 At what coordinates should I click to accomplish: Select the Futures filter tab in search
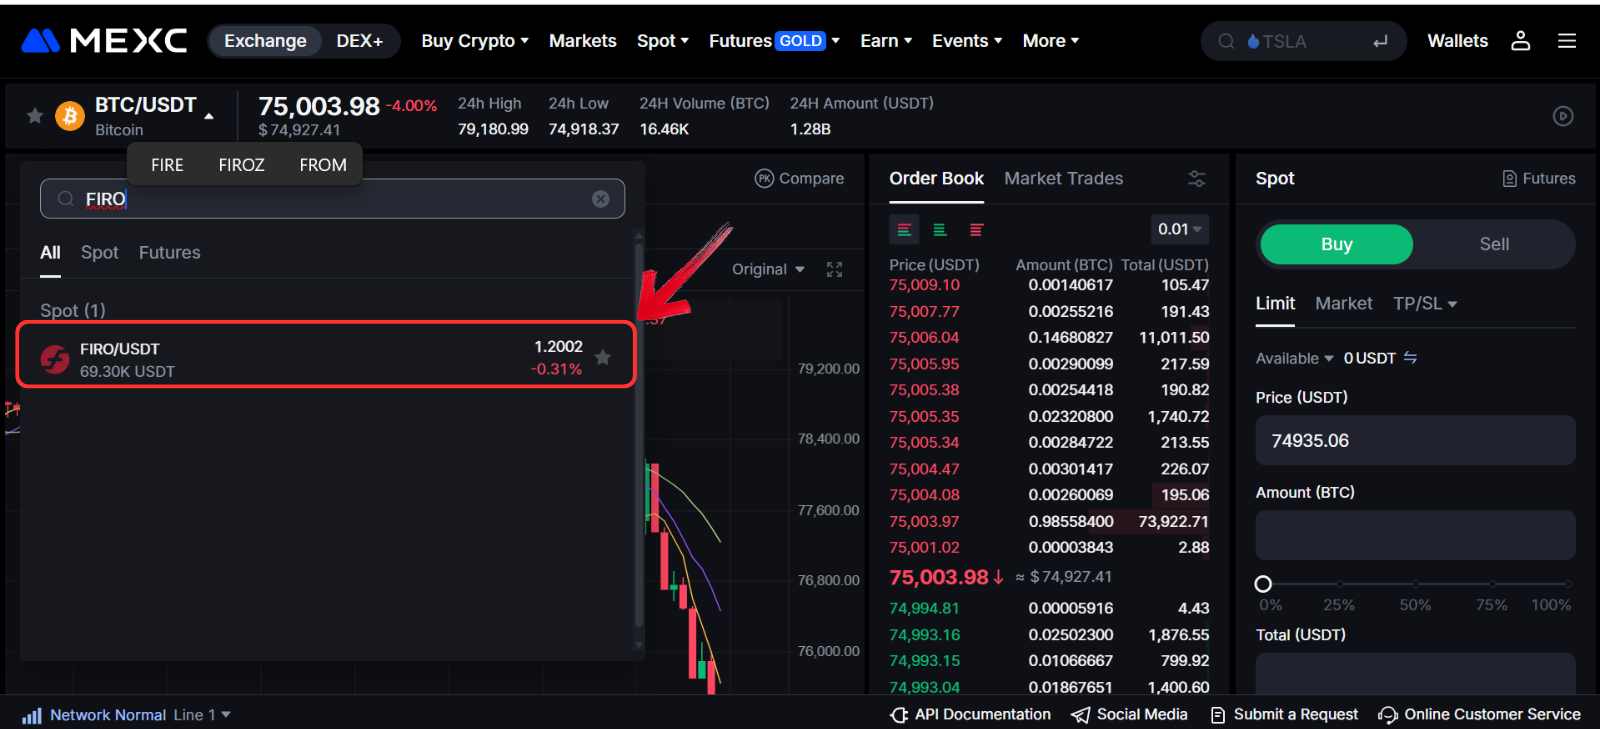pos(169,253)
